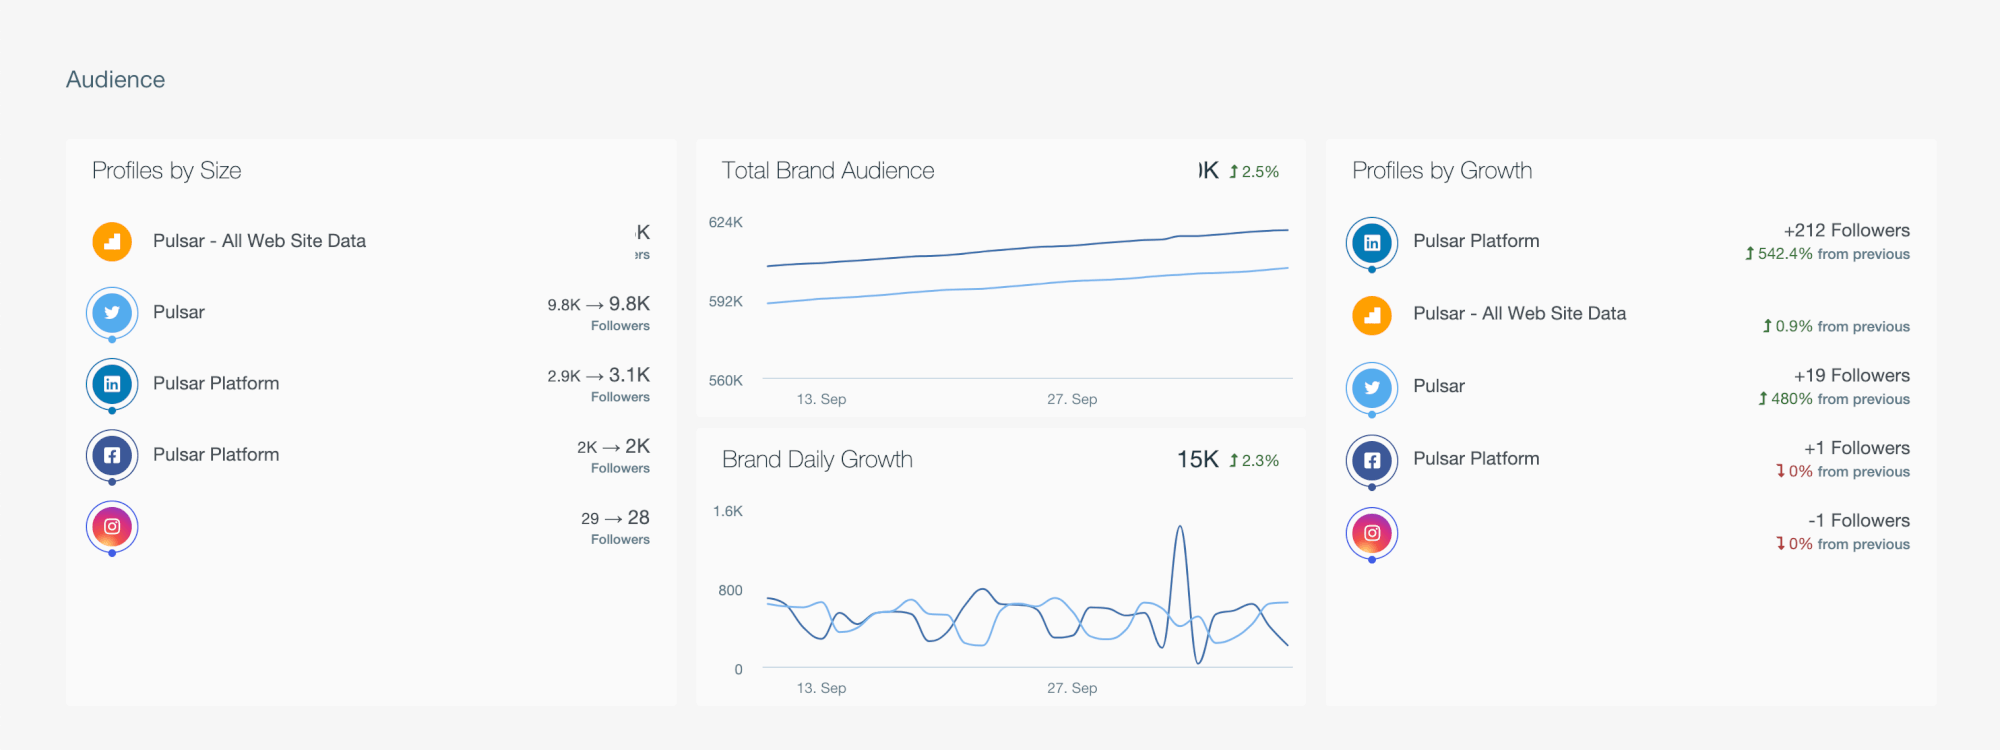Click the Facebook icon in Profiles by Growth

click(1372, 460)
